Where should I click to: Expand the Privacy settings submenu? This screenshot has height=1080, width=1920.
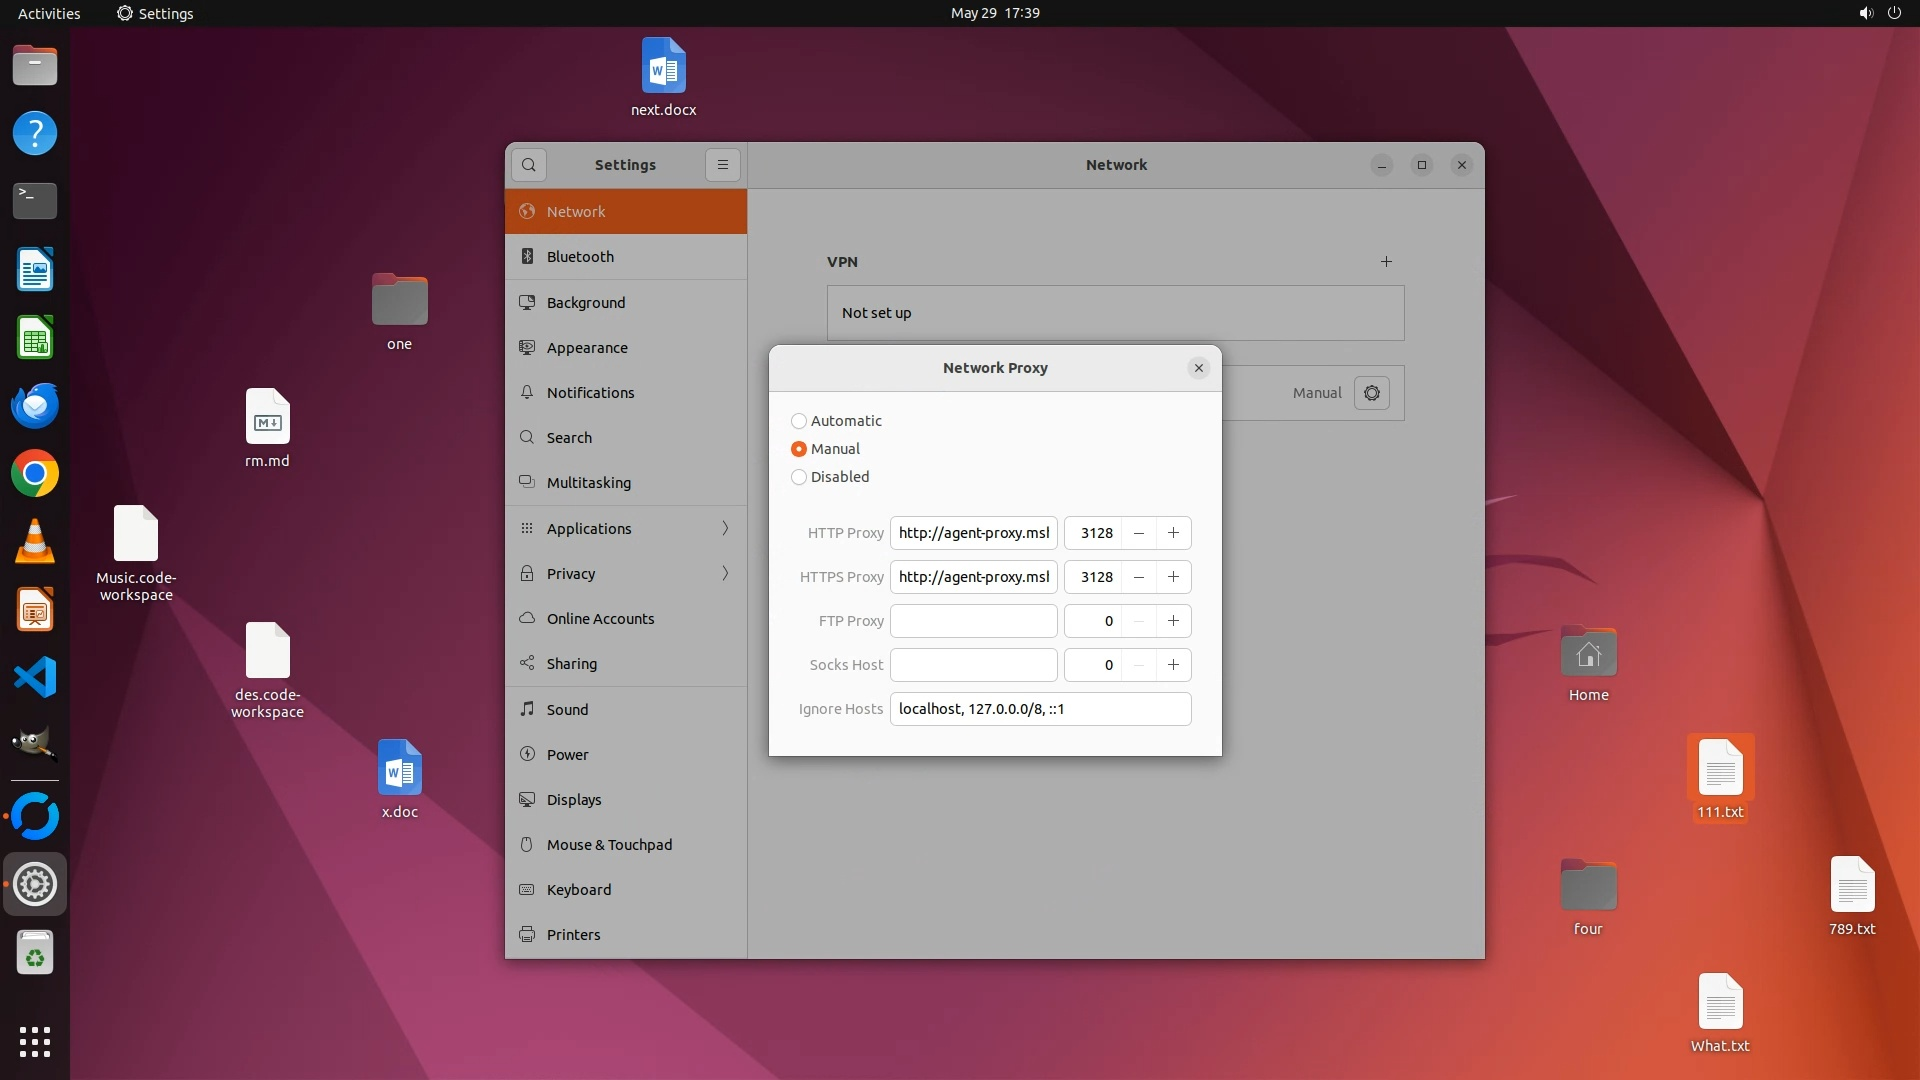click(625, 574)
